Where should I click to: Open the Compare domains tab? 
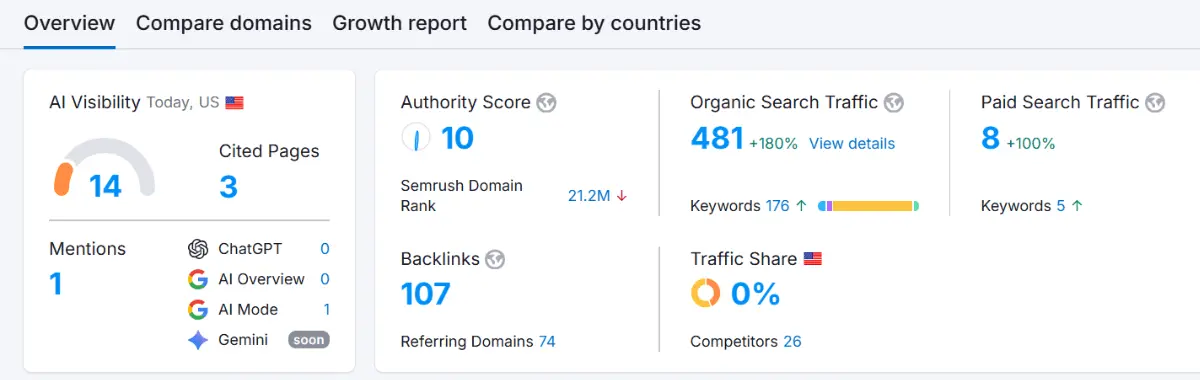point(224,23)
